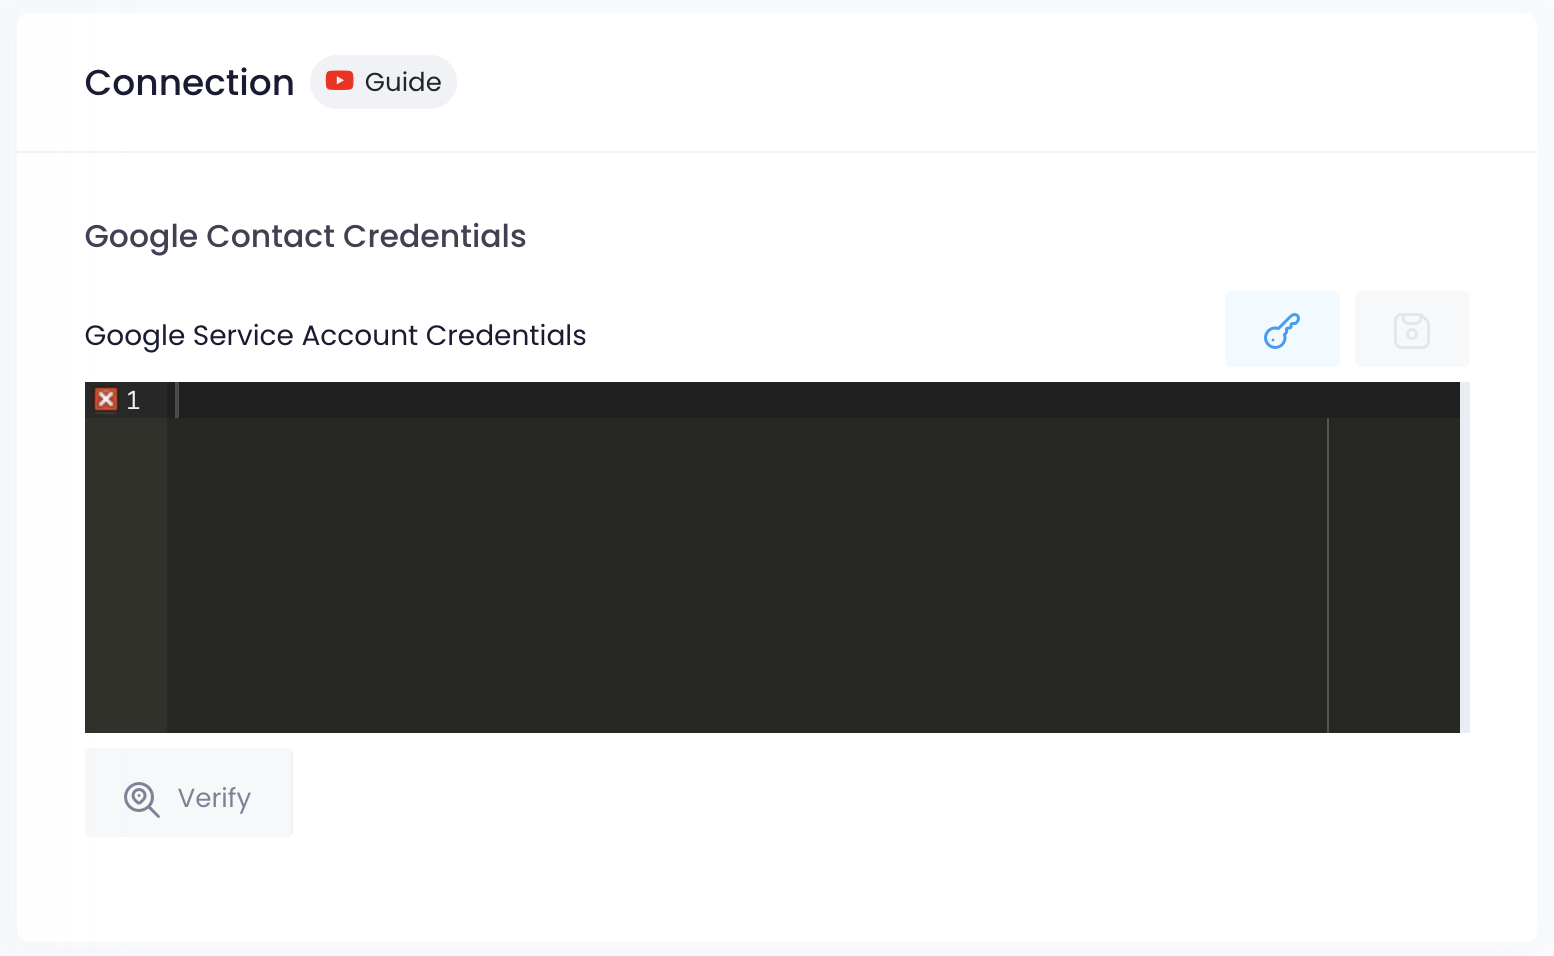This screenshot has height=956, width=1554.
Task: Place the cursor at the text caret on line 1
Action: pos(178,400)
